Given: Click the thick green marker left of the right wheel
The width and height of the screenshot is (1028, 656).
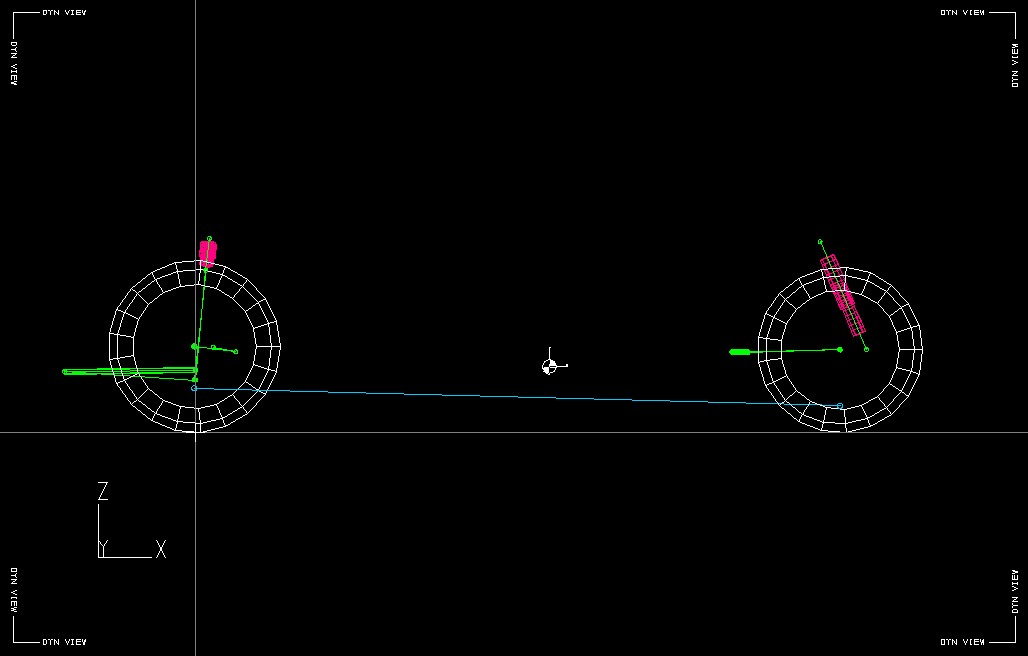Looking at the screenshot, I should [740, 352].
